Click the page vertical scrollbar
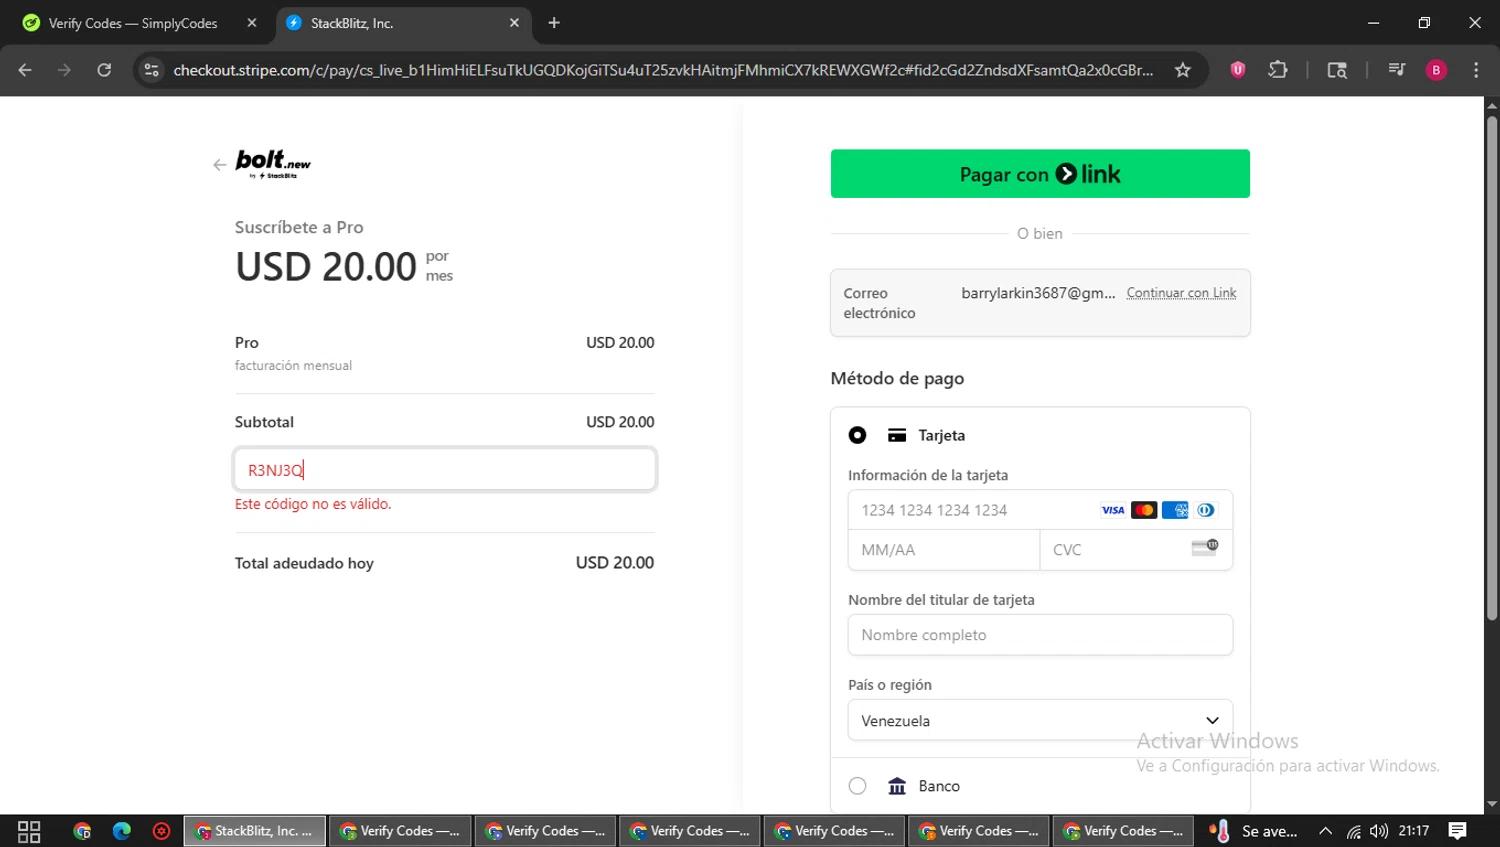Image resolution: width=1500 pixels, height=847 pixels. coord(1492,369)
